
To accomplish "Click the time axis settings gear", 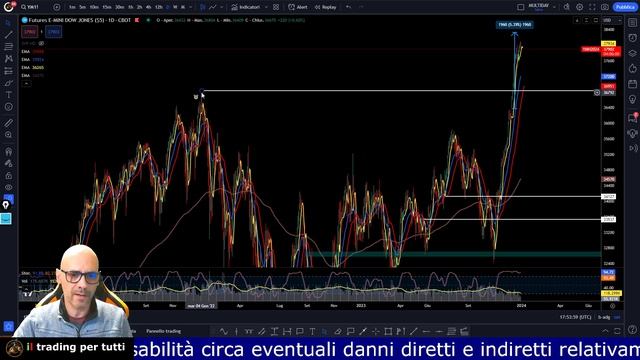I will pyautogui.click(x=612, y=306).
